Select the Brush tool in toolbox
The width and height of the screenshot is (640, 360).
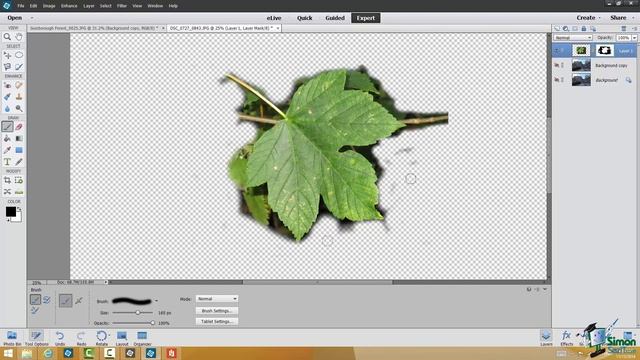7,127
